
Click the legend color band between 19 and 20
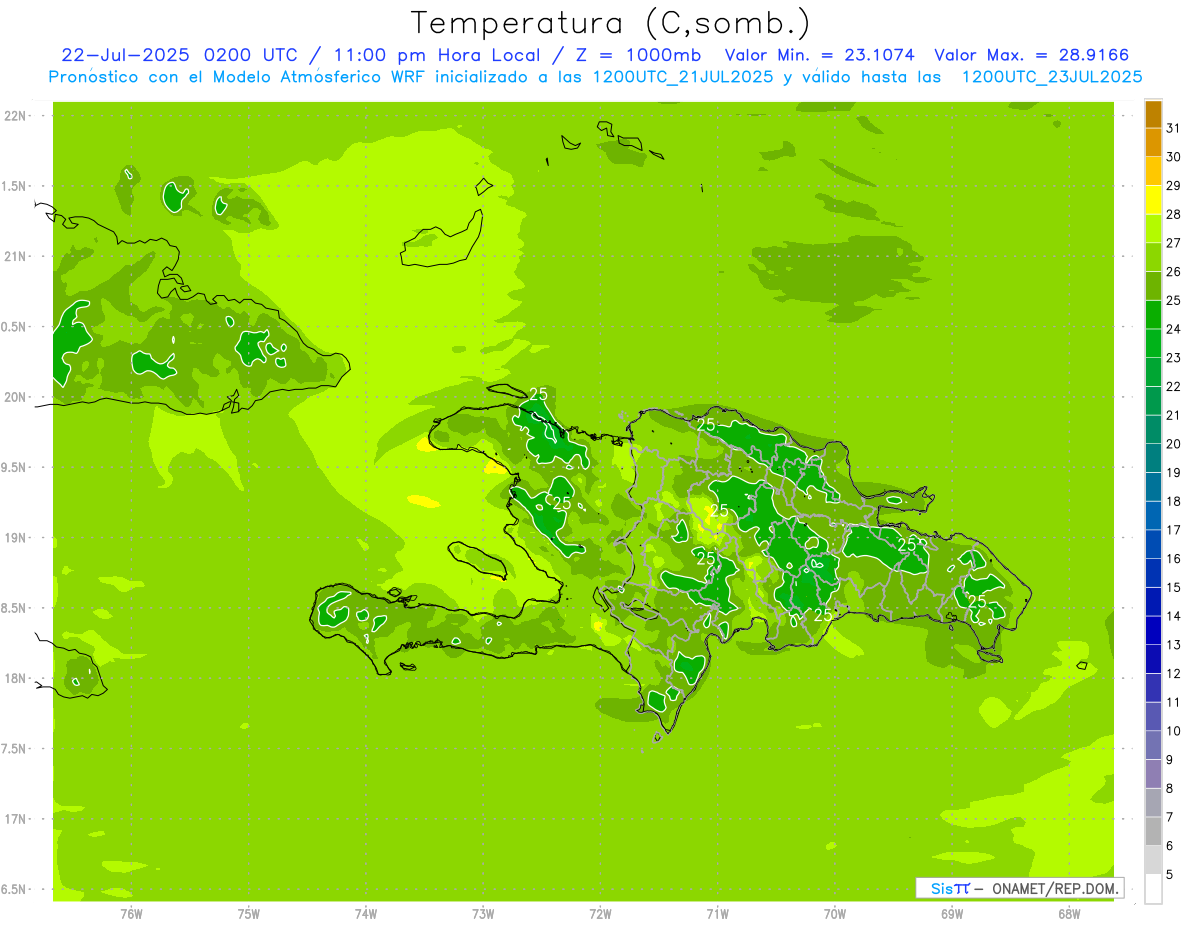[x=1153, y=458]
